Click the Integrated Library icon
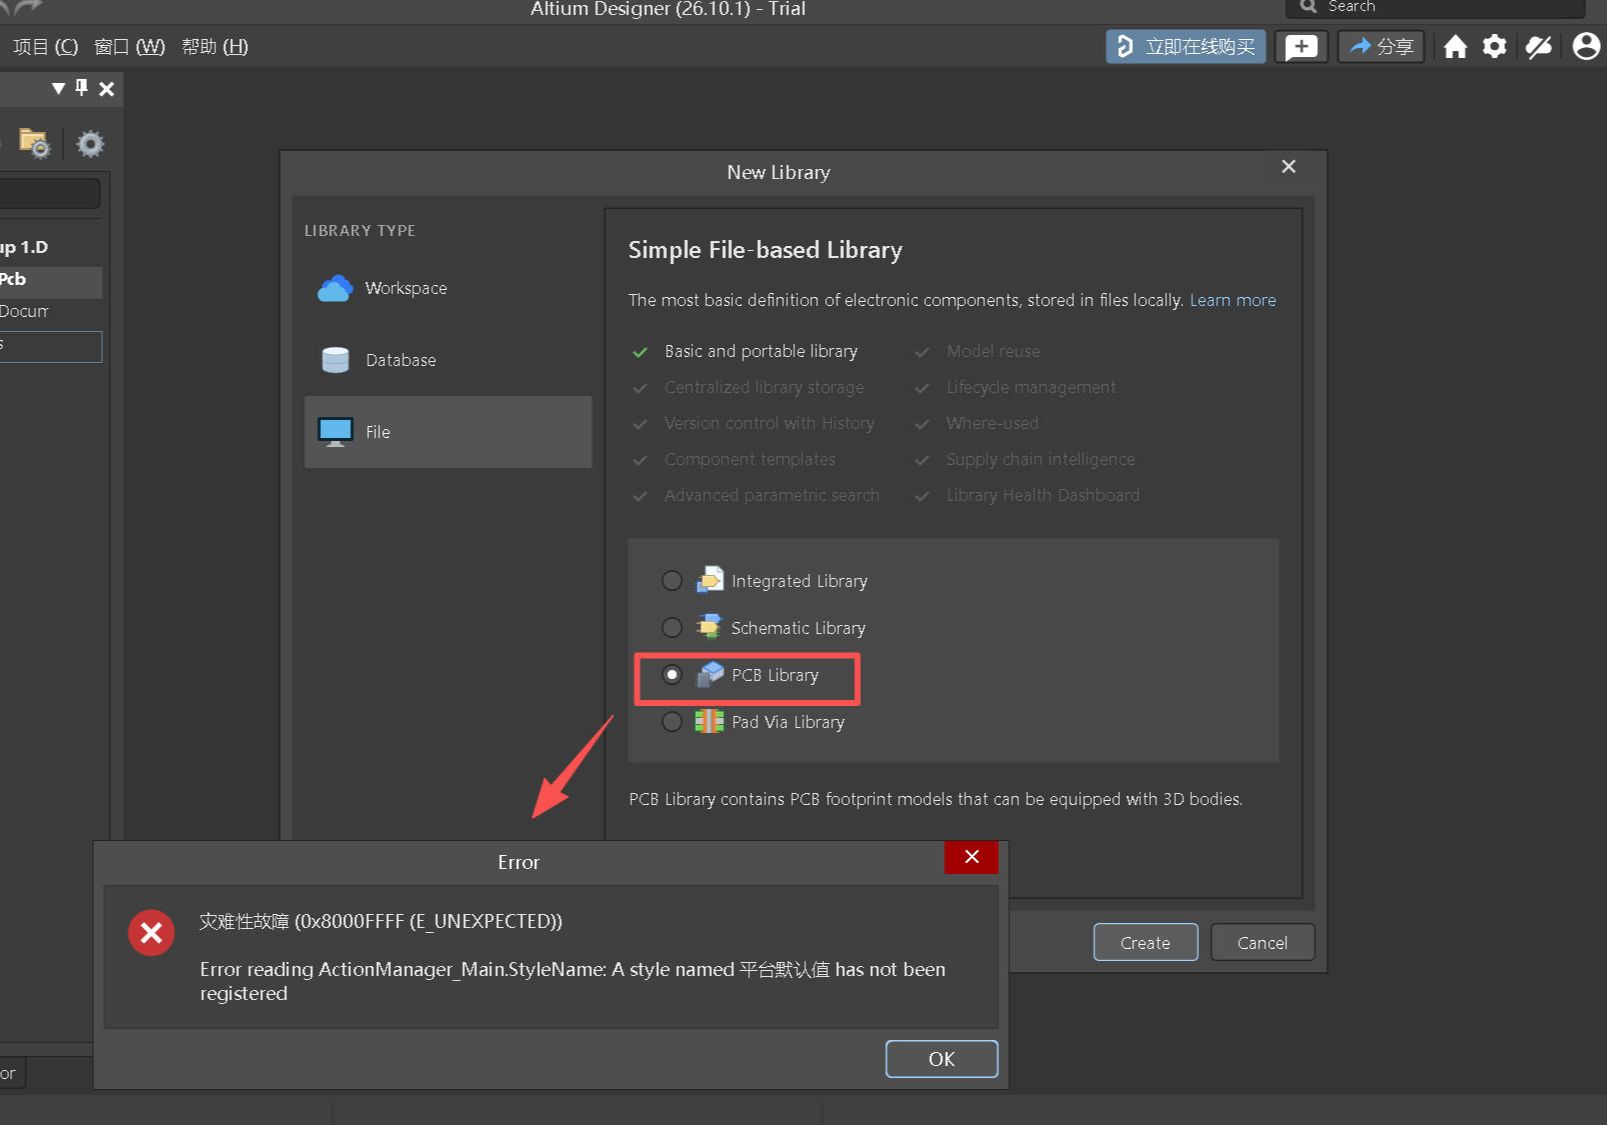 click(x=709, y=580)
